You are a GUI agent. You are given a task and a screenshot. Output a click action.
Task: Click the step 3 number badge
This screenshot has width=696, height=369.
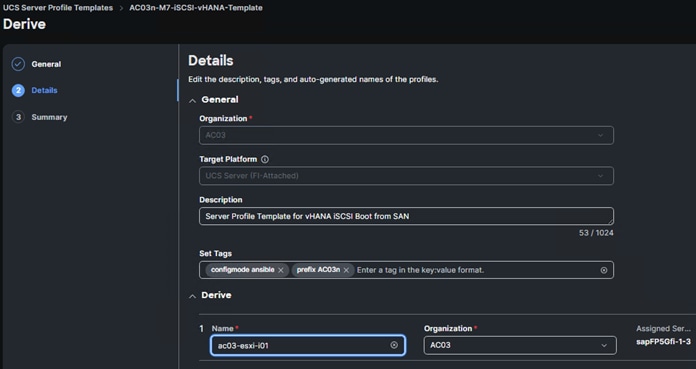18,117
